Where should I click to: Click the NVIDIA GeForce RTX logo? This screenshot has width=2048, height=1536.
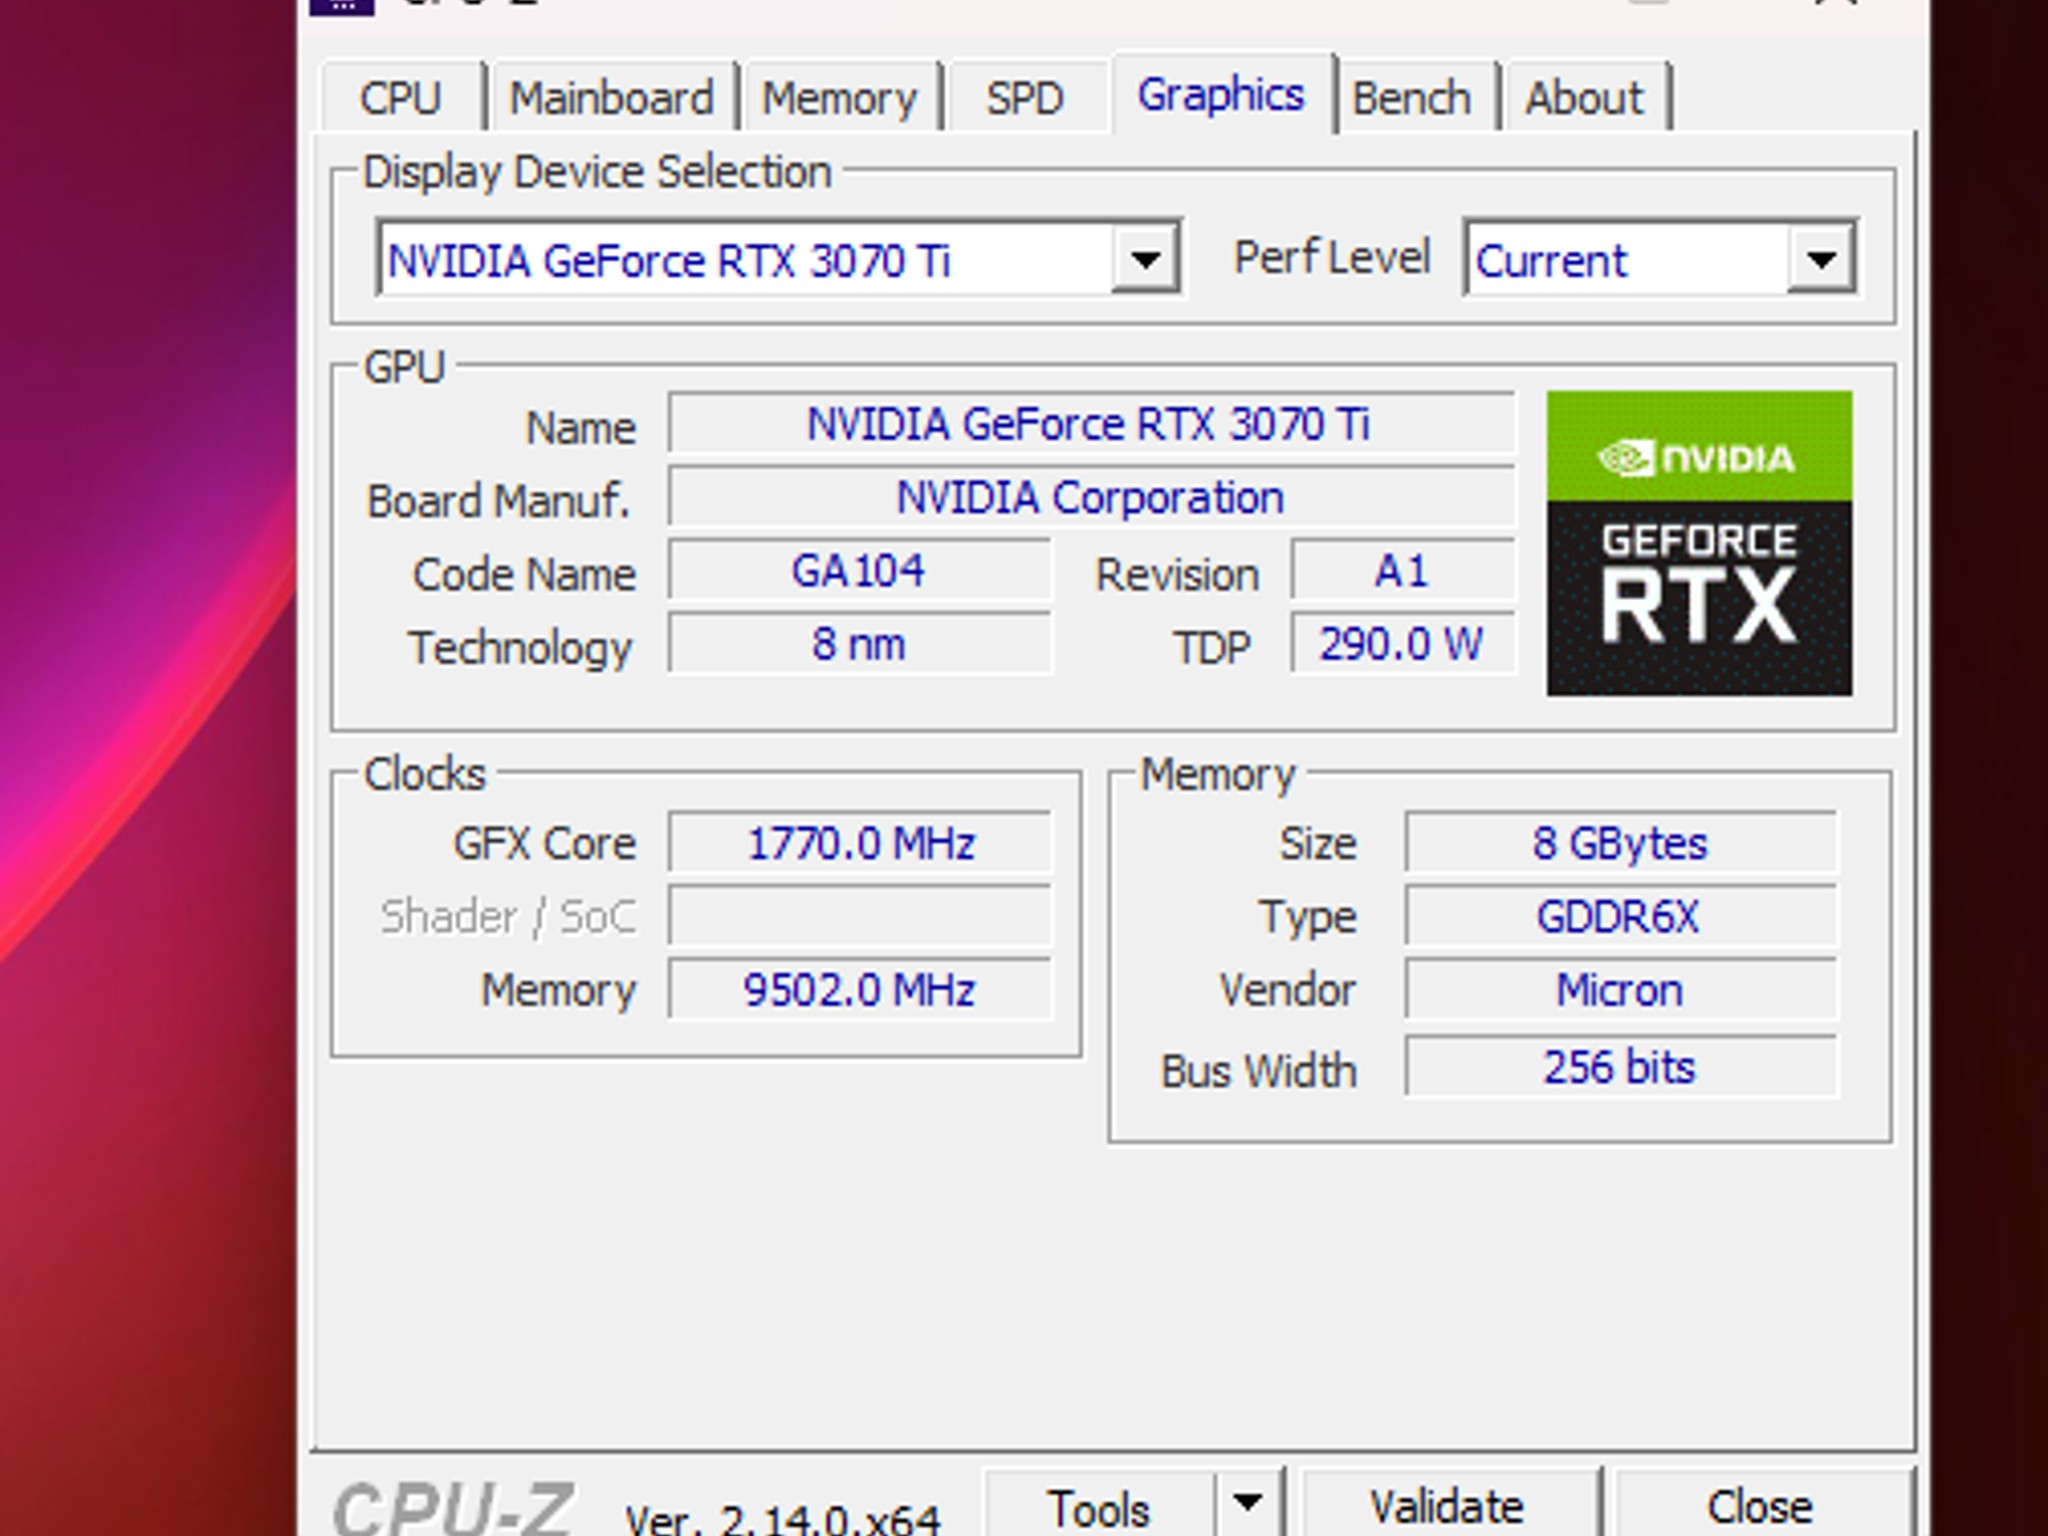[1699, 543]
